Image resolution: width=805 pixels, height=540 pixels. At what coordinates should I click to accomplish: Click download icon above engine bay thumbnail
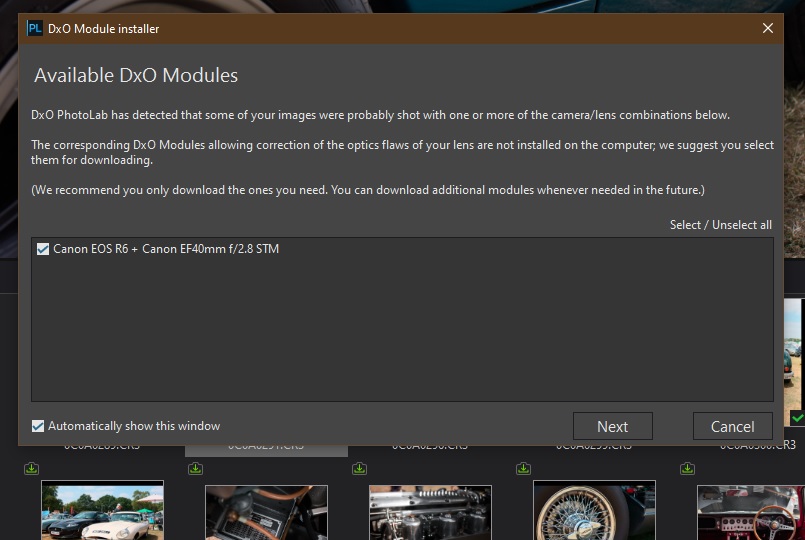click(x=196, y=468)
